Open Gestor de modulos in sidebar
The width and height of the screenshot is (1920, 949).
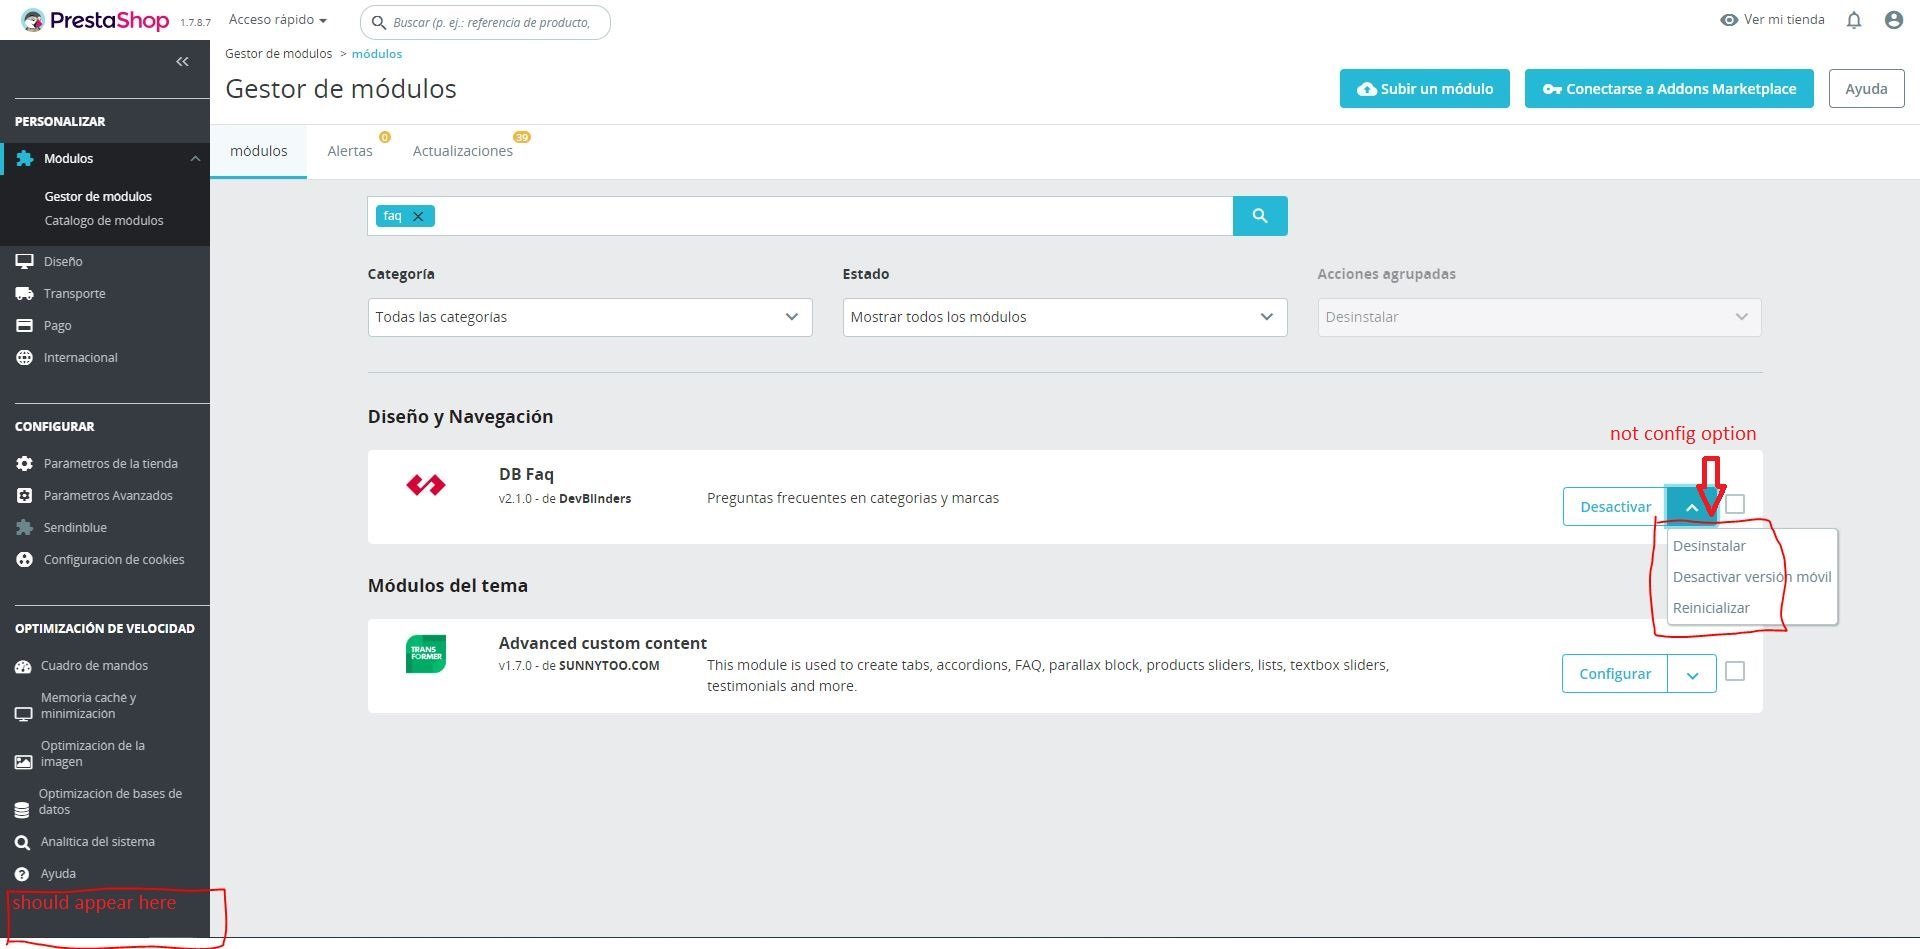[98, 197]
